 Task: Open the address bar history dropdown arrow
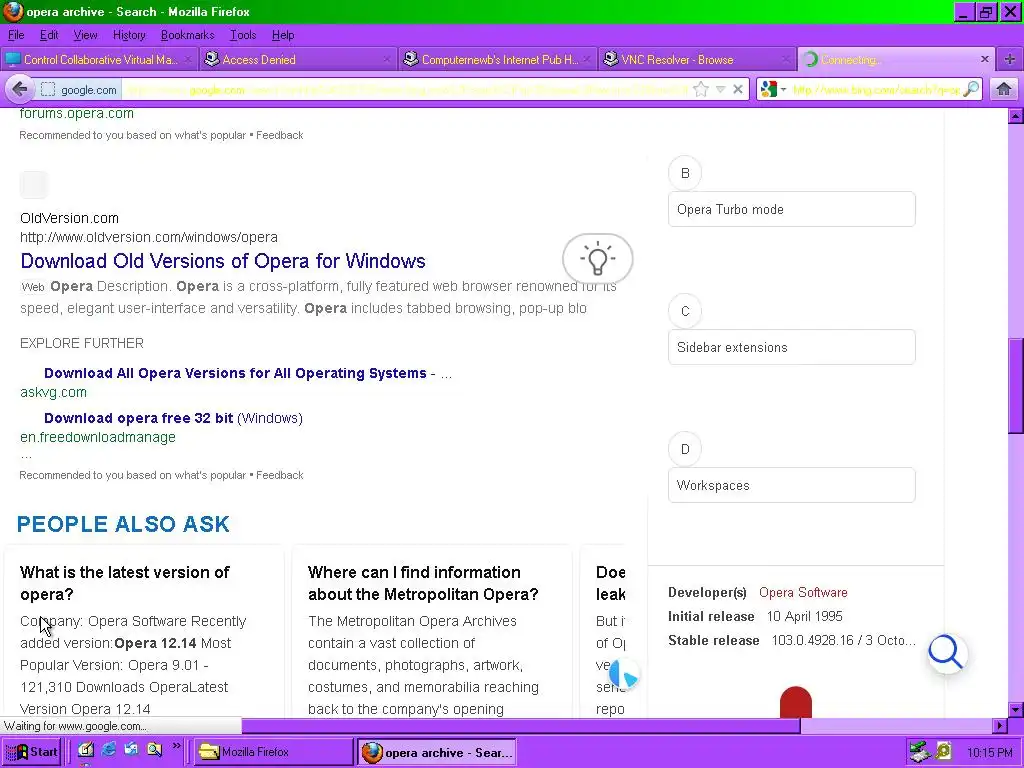point(720,89)
